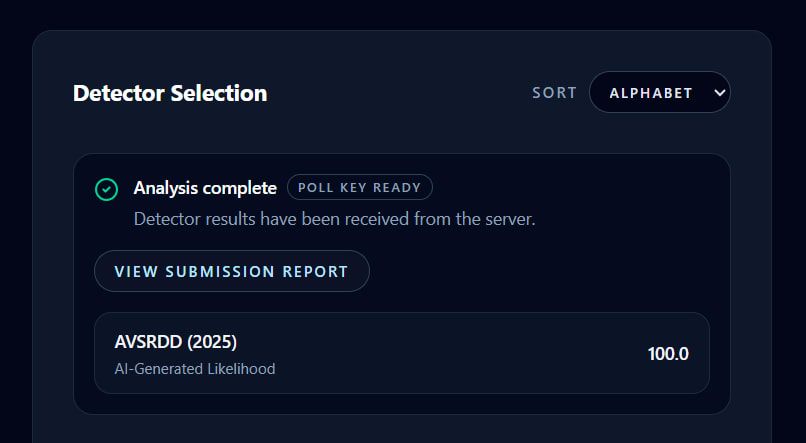Viewport: 806px width, 443px height.
Task: Click the AI-Generated Likelihood caption
Action: [x=195, y=369]
